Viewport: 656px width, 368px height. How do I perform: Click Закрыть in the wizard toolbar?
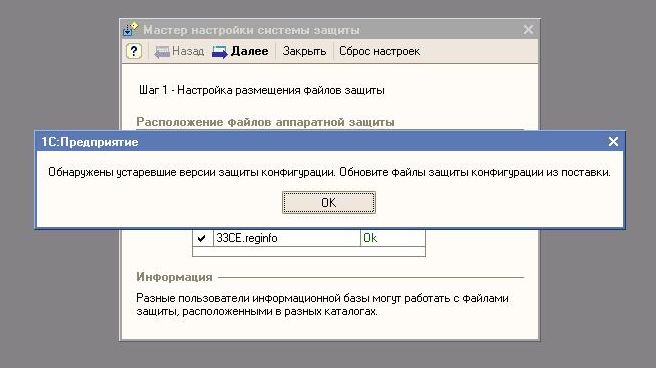tap(304, 51)
